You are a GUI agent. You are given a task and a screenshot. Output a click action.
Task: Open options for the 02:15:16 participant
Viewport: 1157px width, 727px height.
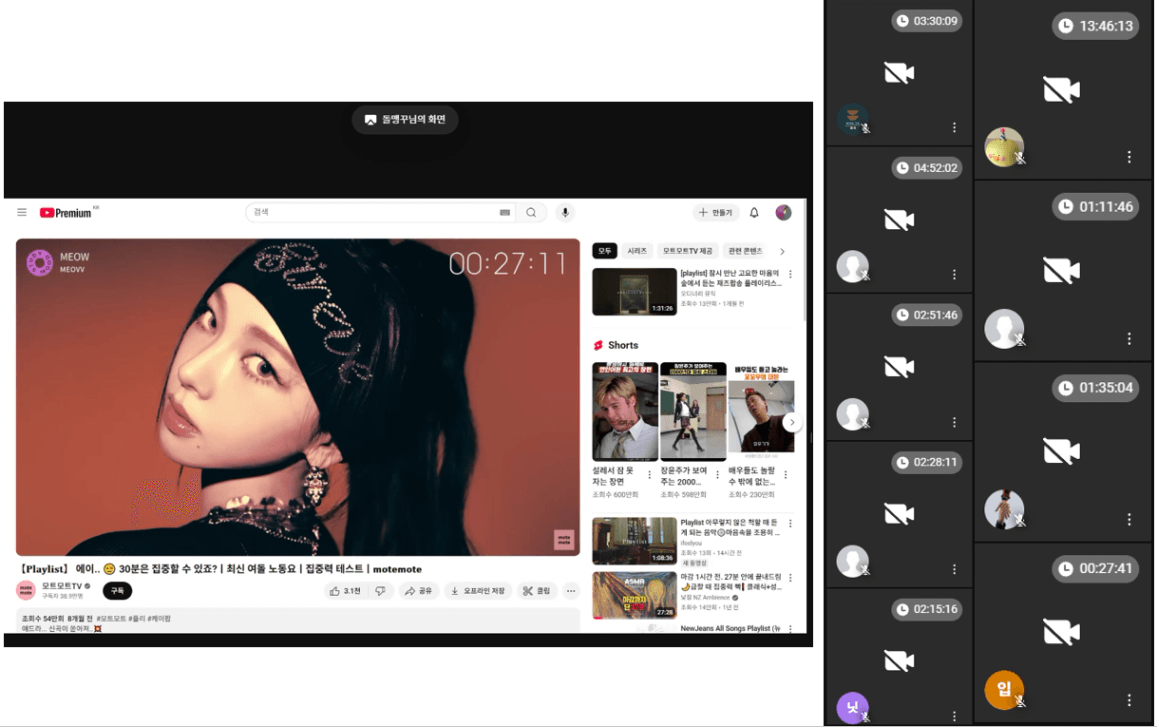coord(954,716)
